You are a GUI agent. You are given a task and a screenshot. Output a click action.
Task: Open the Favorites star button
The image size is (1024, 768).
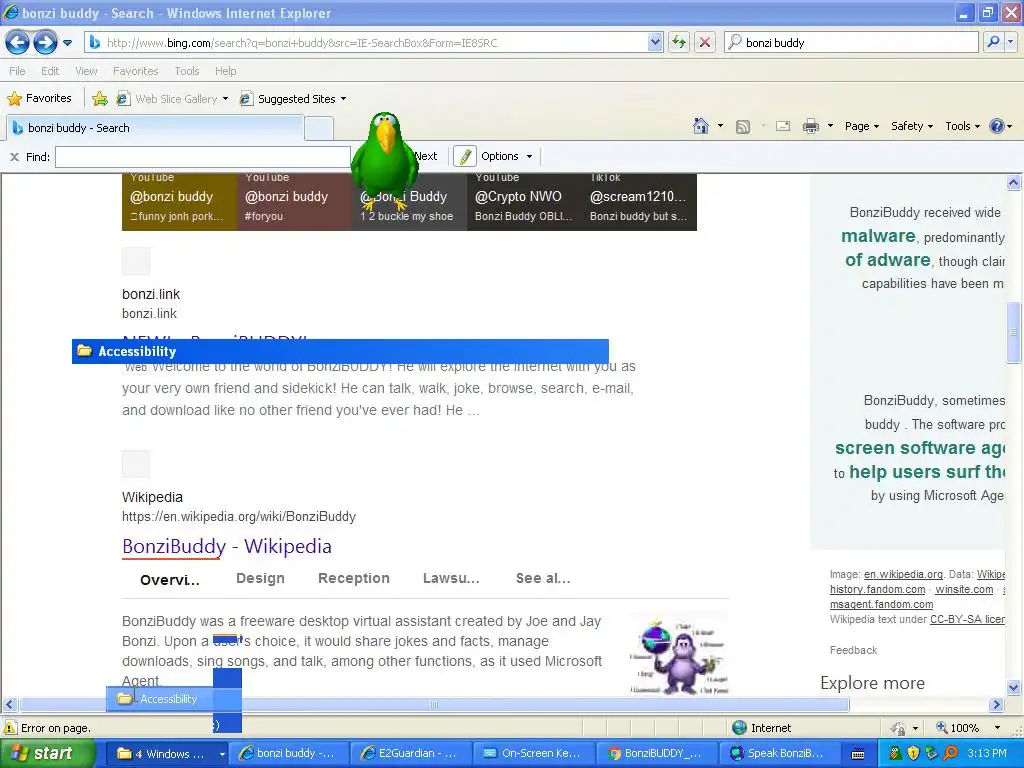(x=39, y=98)
